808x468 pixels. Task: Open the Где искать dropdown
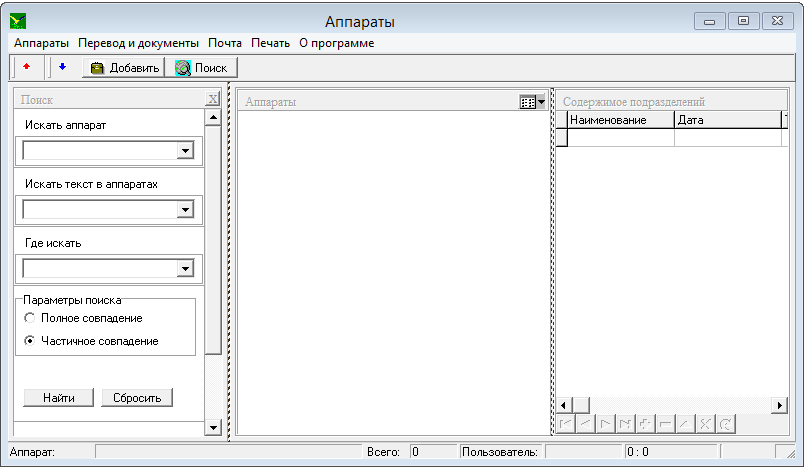click(185, 268)
